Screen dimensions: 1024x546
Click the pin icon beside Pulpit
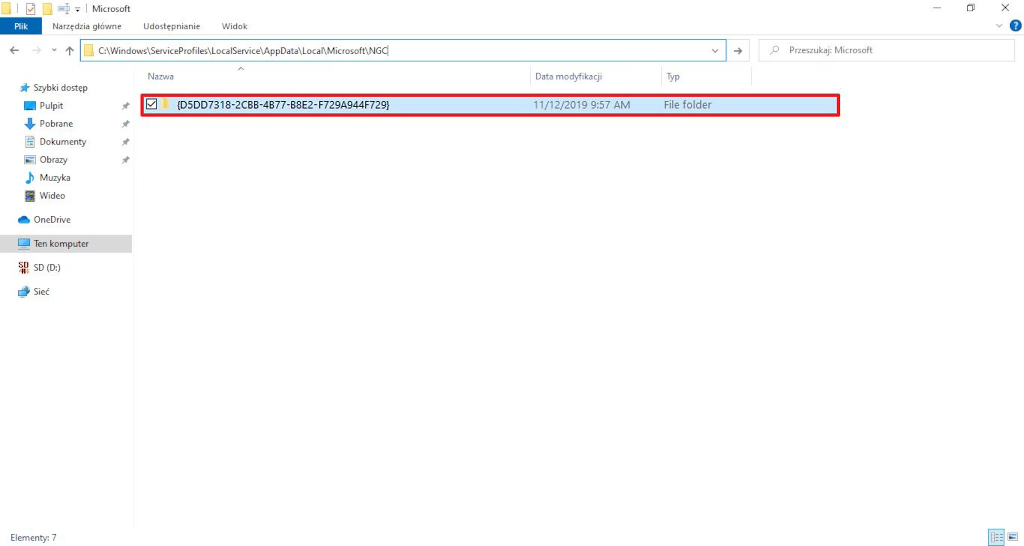coord(125,106)
